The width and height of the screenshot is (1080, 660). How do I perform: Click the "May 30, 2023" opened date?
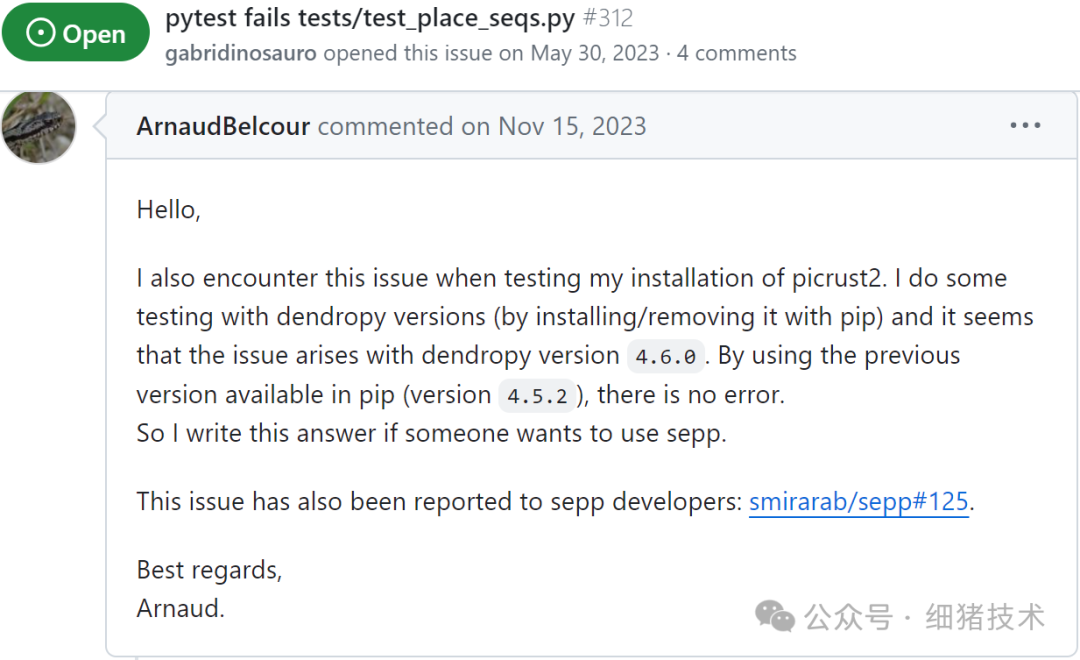click(595, 53)
